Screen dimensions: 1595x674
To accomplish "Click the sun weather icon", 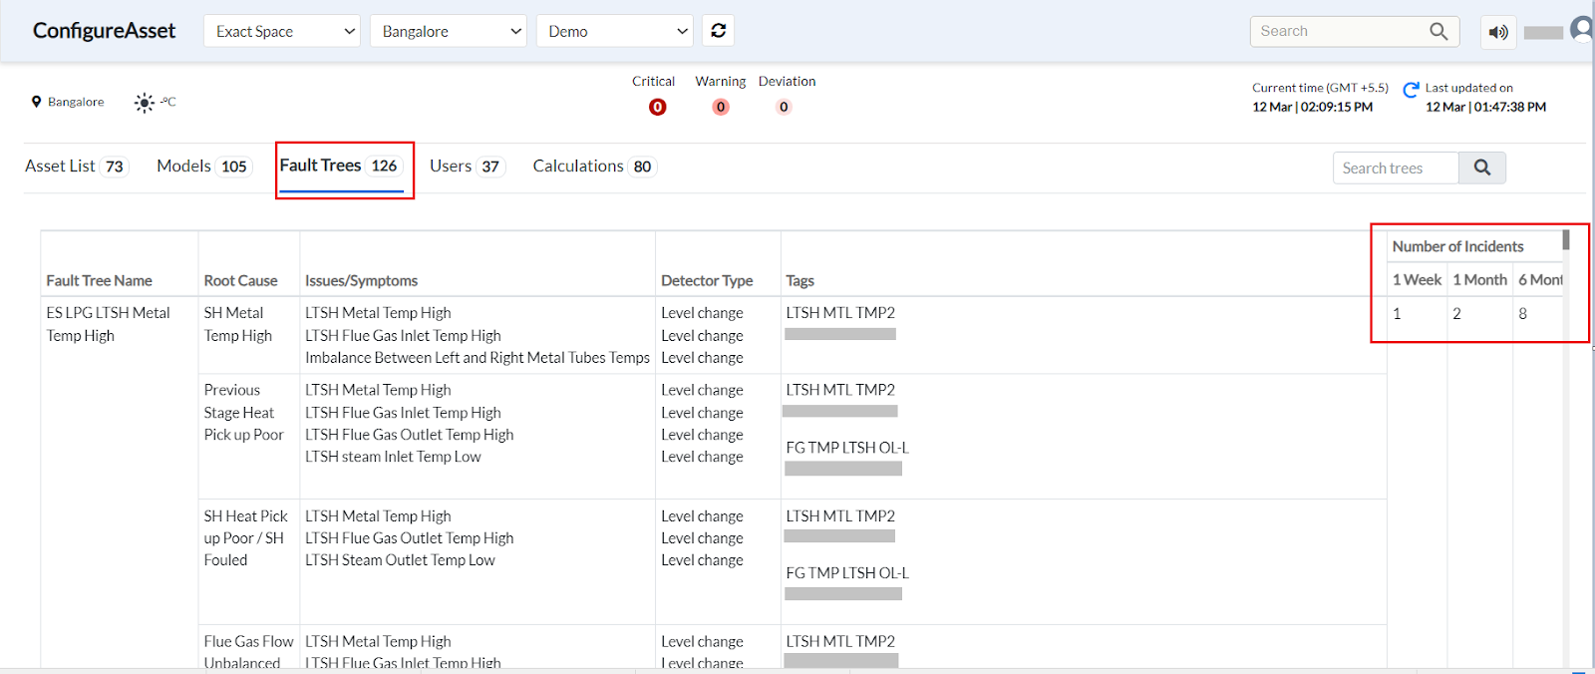I will pyautogui.click(x=145, y=102).
